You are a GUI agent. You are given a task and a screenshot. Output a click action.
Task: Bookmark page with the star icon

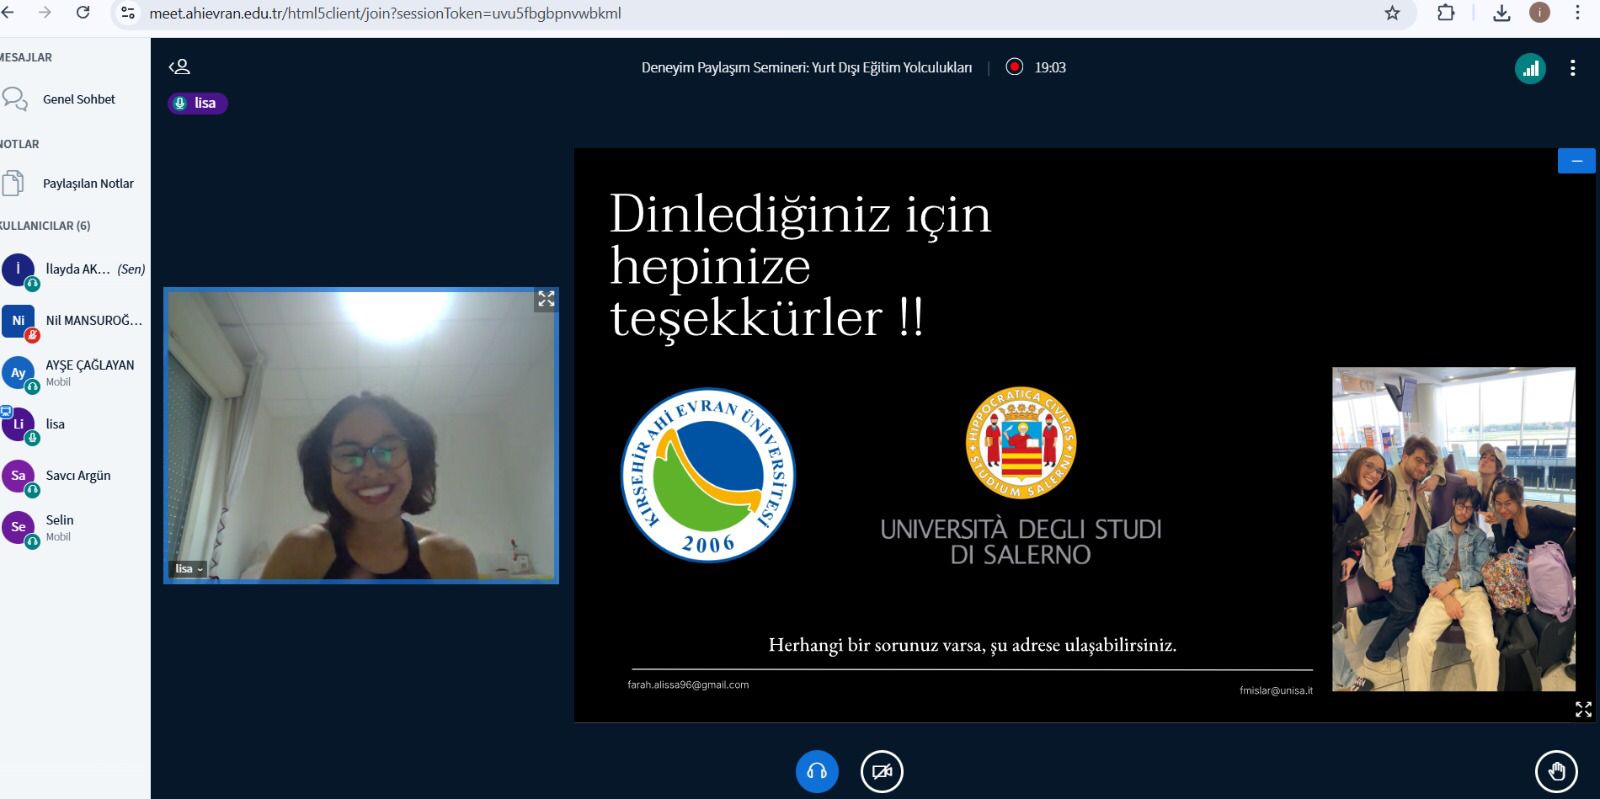[1392, 13]
